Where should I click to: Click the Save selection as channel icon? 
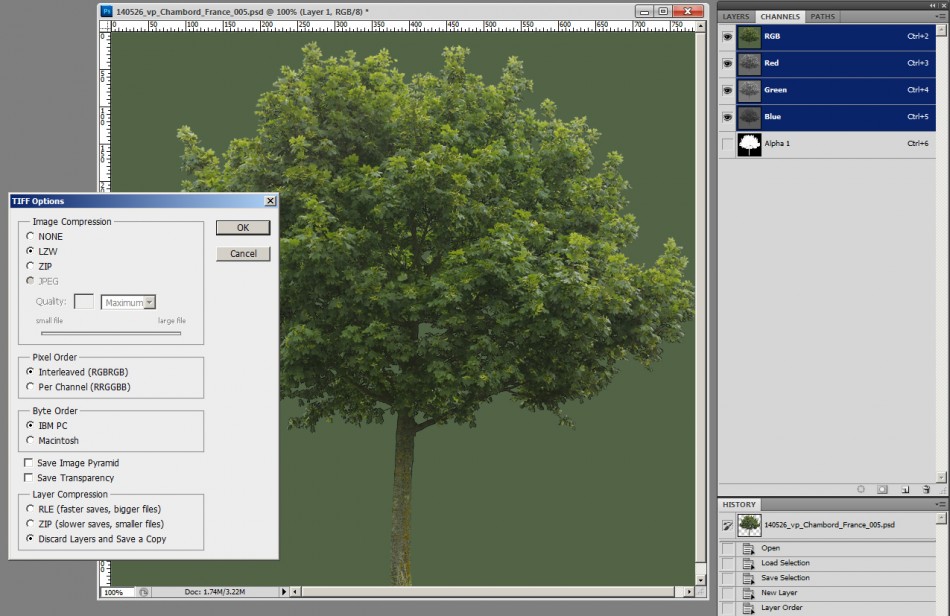click(x=884, y=489)
